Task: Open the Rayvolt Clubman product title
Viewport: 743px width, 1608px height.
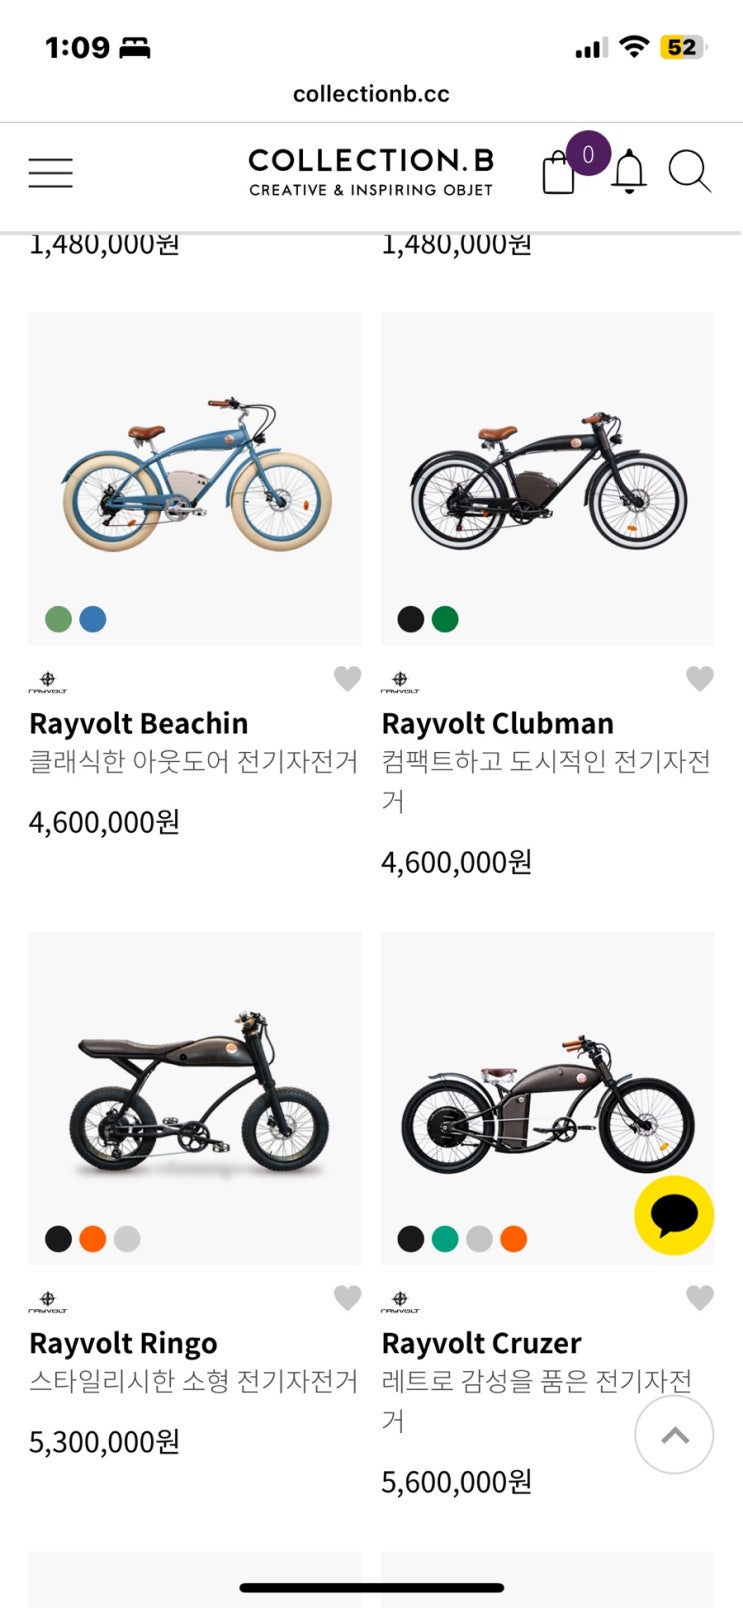Action: [498, 723]
